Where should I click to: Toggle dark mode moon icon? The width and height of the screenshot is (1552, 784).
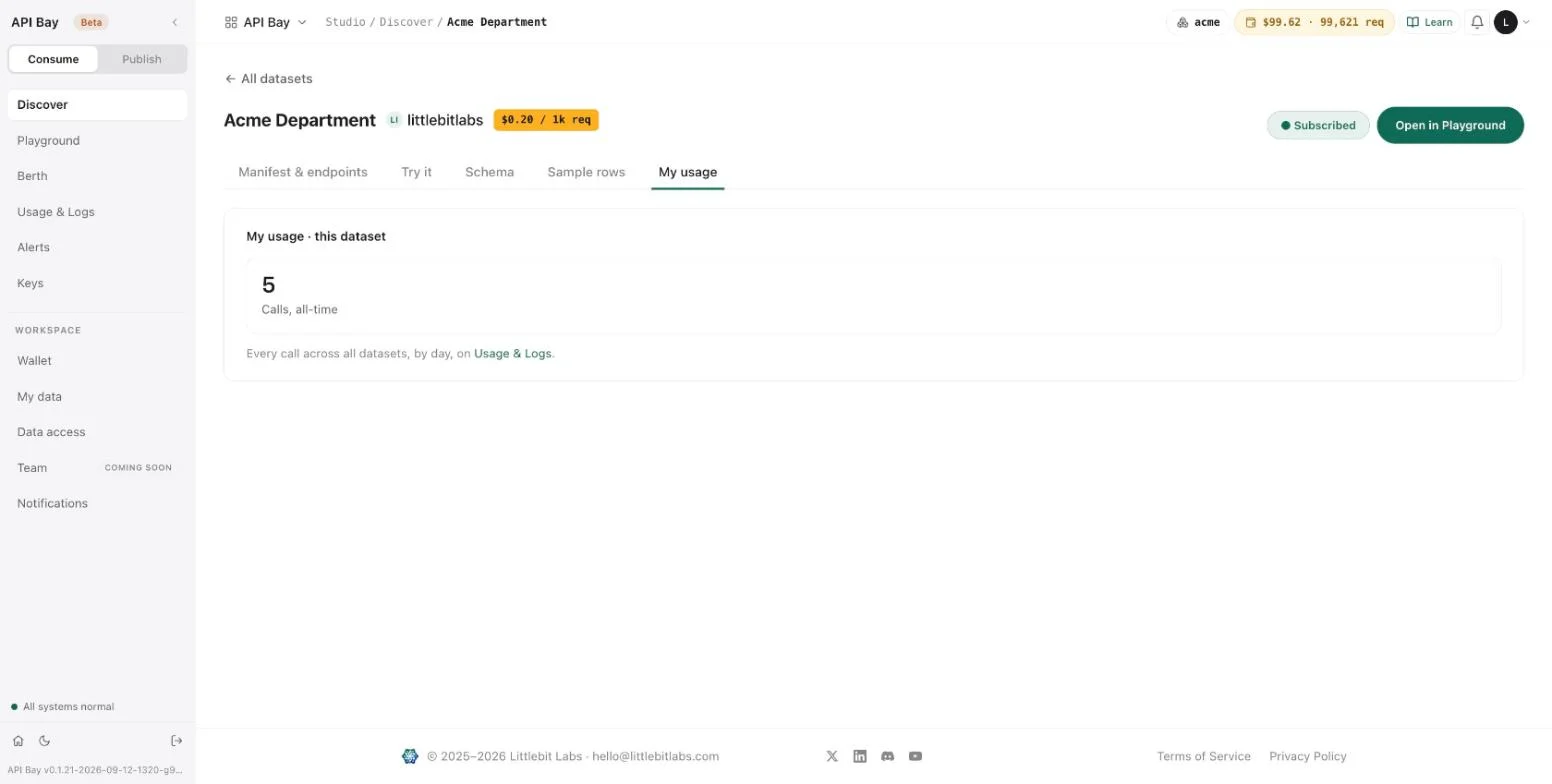pyautogui.click(x=44, y=741)
